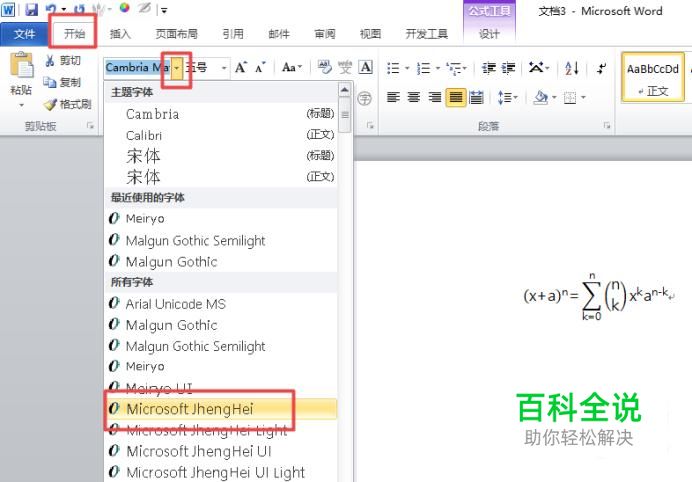Screen dimensions: 692x482
Task: Toggle Center alignment button
Action: (x=413, y=98)
